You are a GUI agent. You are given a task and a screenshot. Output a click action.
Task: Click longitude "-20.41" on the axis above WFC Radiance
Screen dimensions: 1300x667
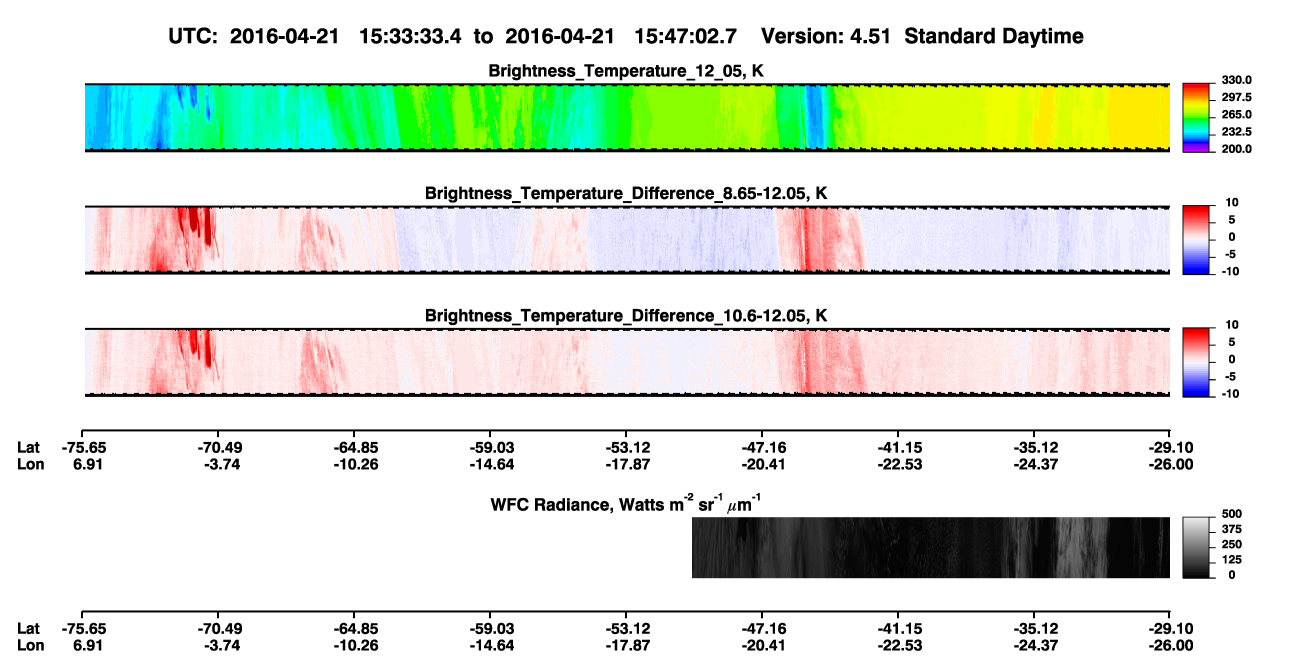[763, 464]
